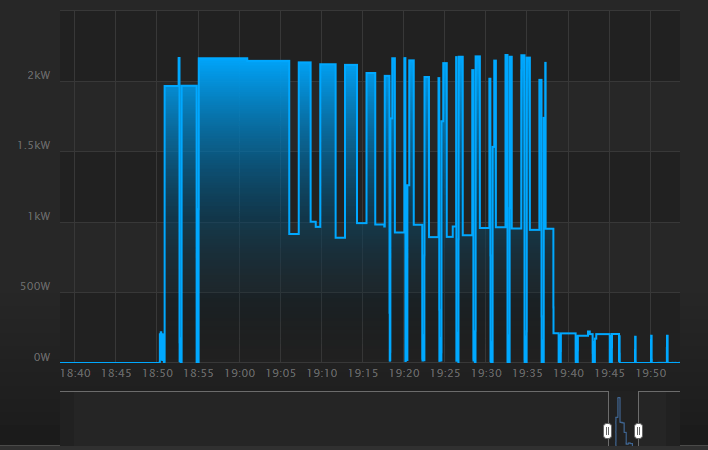Click the 19:30 time axis label
Image resolution: width=708 pixels, height=450 pixels.
coord(486,373)
